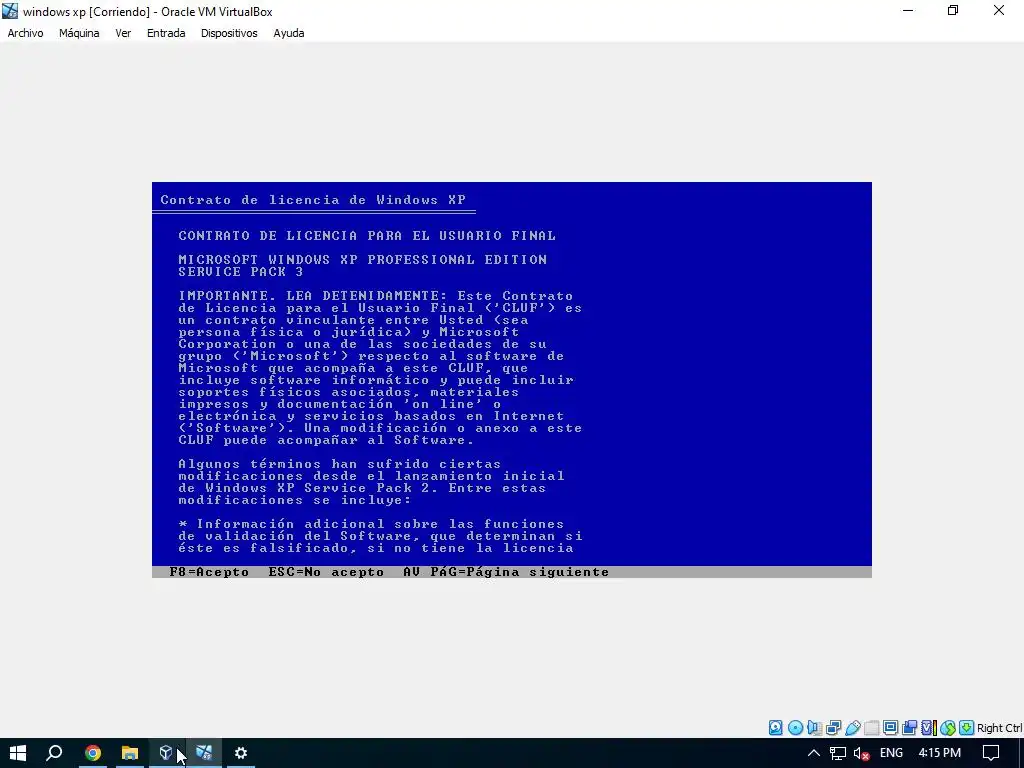The height and width of the screenshot is (768, 1024).
Task: Show hidden system tray icons
Action: tap(814, 753)
